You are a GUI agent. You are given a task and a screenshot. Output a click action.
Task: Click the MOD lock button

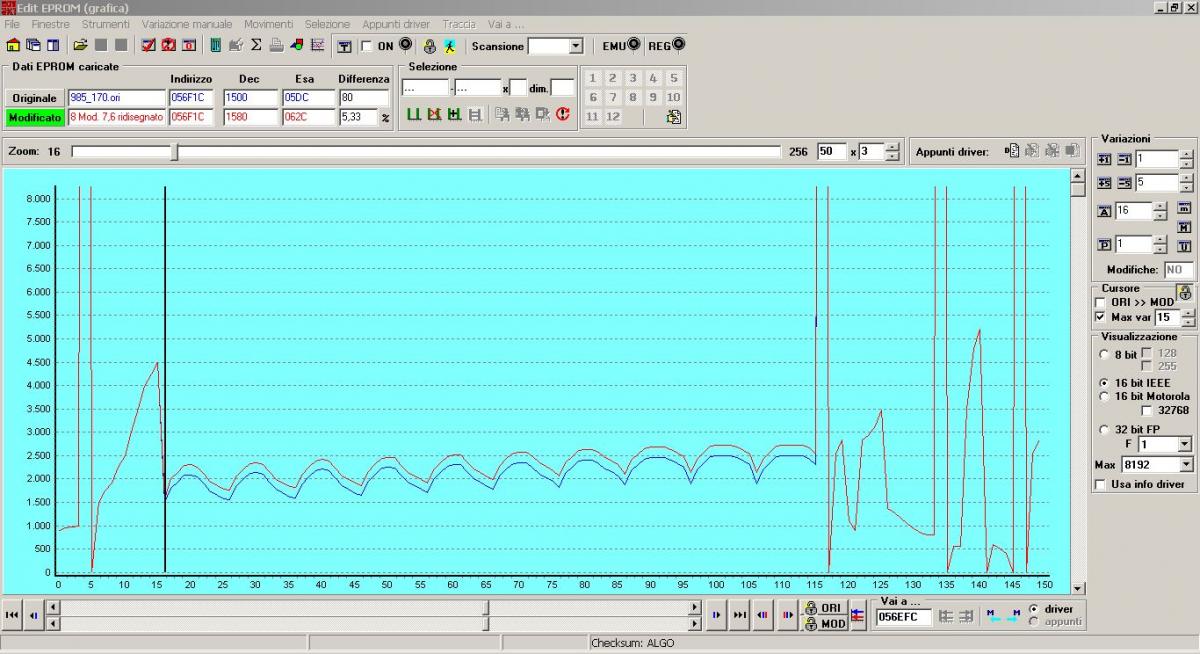coord(825,624)
